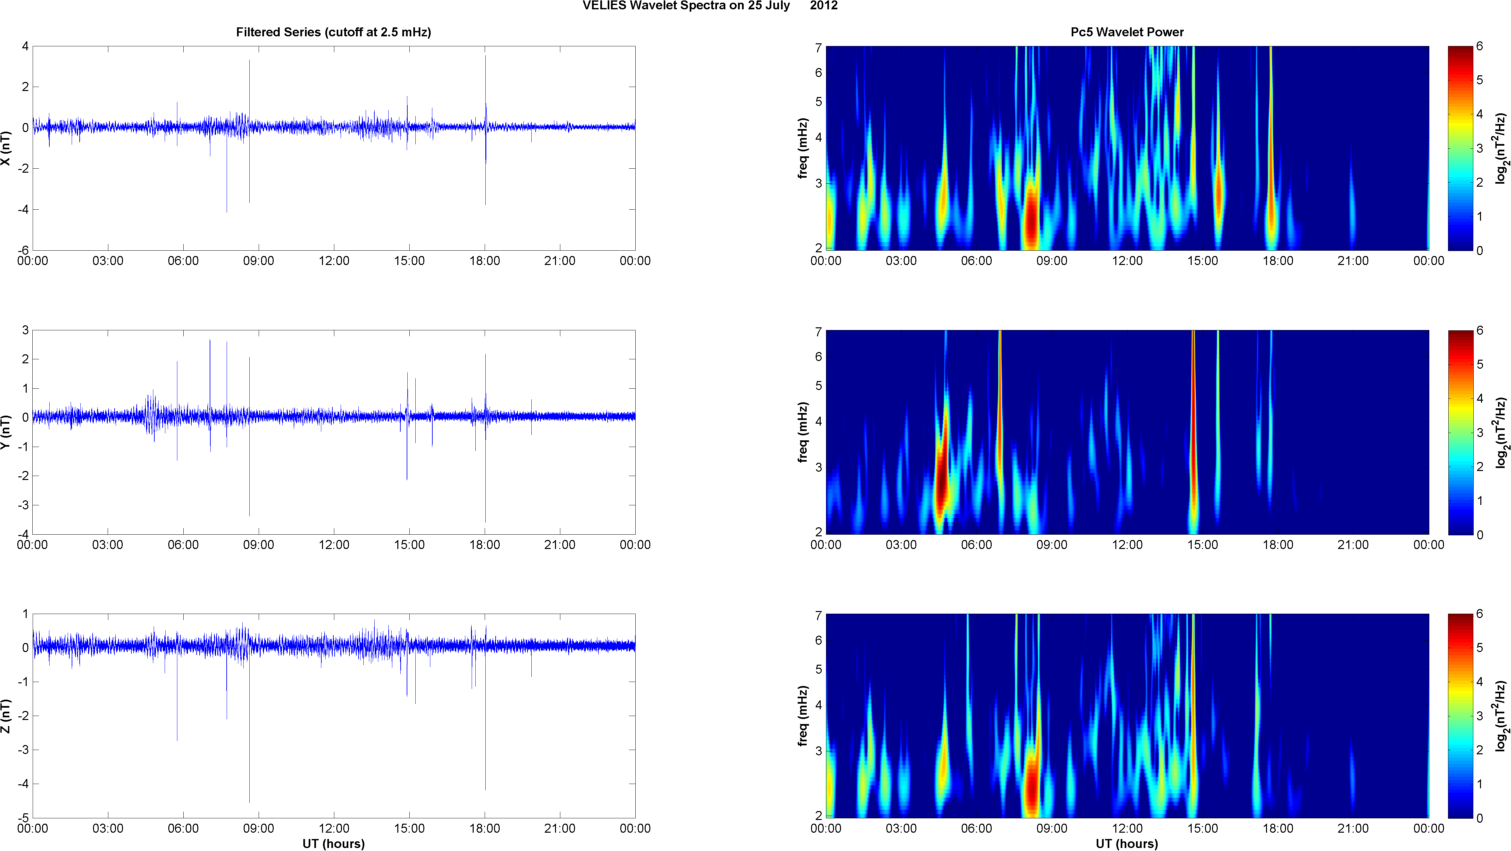Click the "21:00" tick below the middle spectrogram
The height and width of the screenshot is (851, 1511).
1354,545
